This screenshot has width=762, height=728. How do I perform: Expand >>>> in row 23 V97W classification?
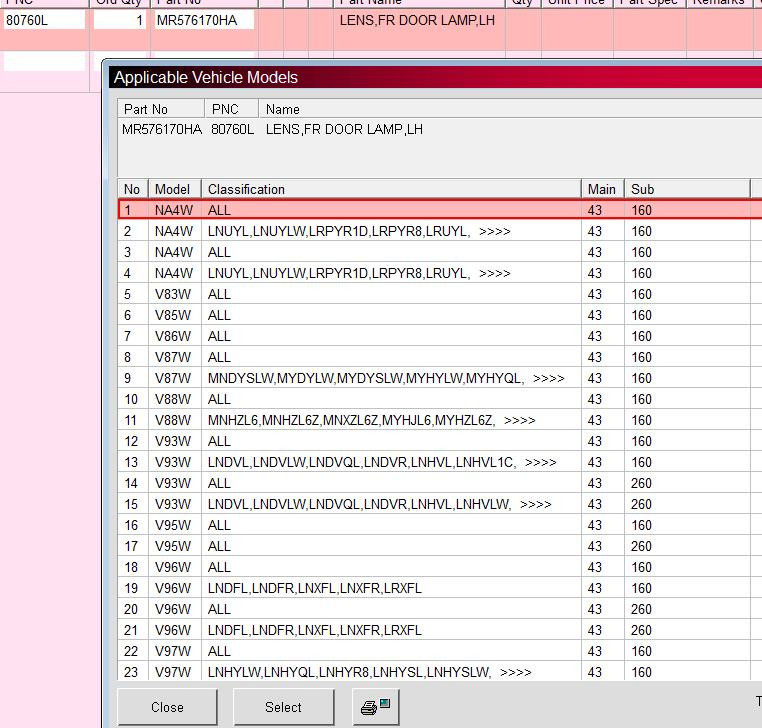(516, 672)
